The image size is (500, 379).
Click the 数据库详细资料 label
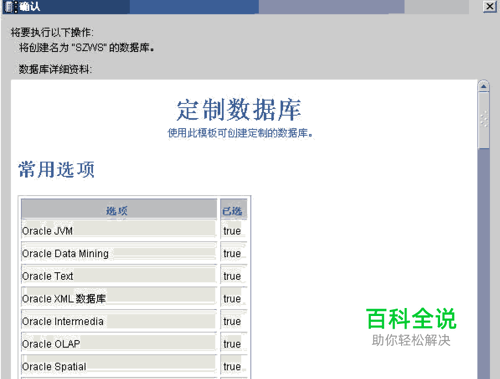click(x=55, y=69)
